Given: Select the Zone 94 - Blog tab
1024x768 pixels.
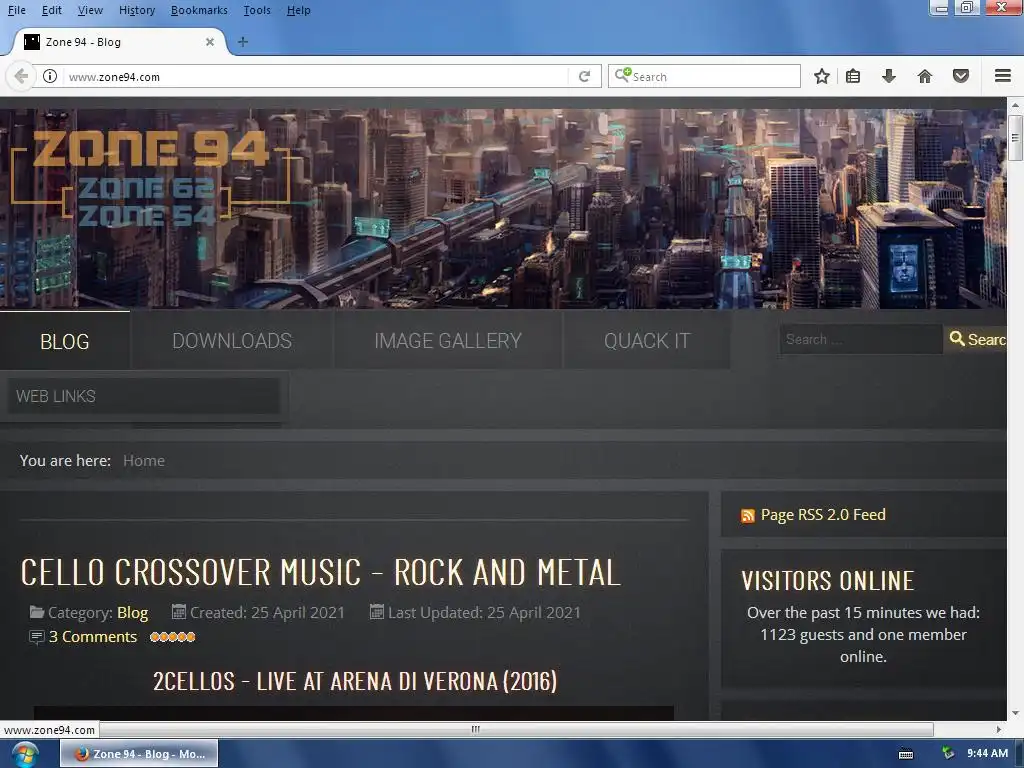Looking at the screenshot, I should tap(118, 42).
